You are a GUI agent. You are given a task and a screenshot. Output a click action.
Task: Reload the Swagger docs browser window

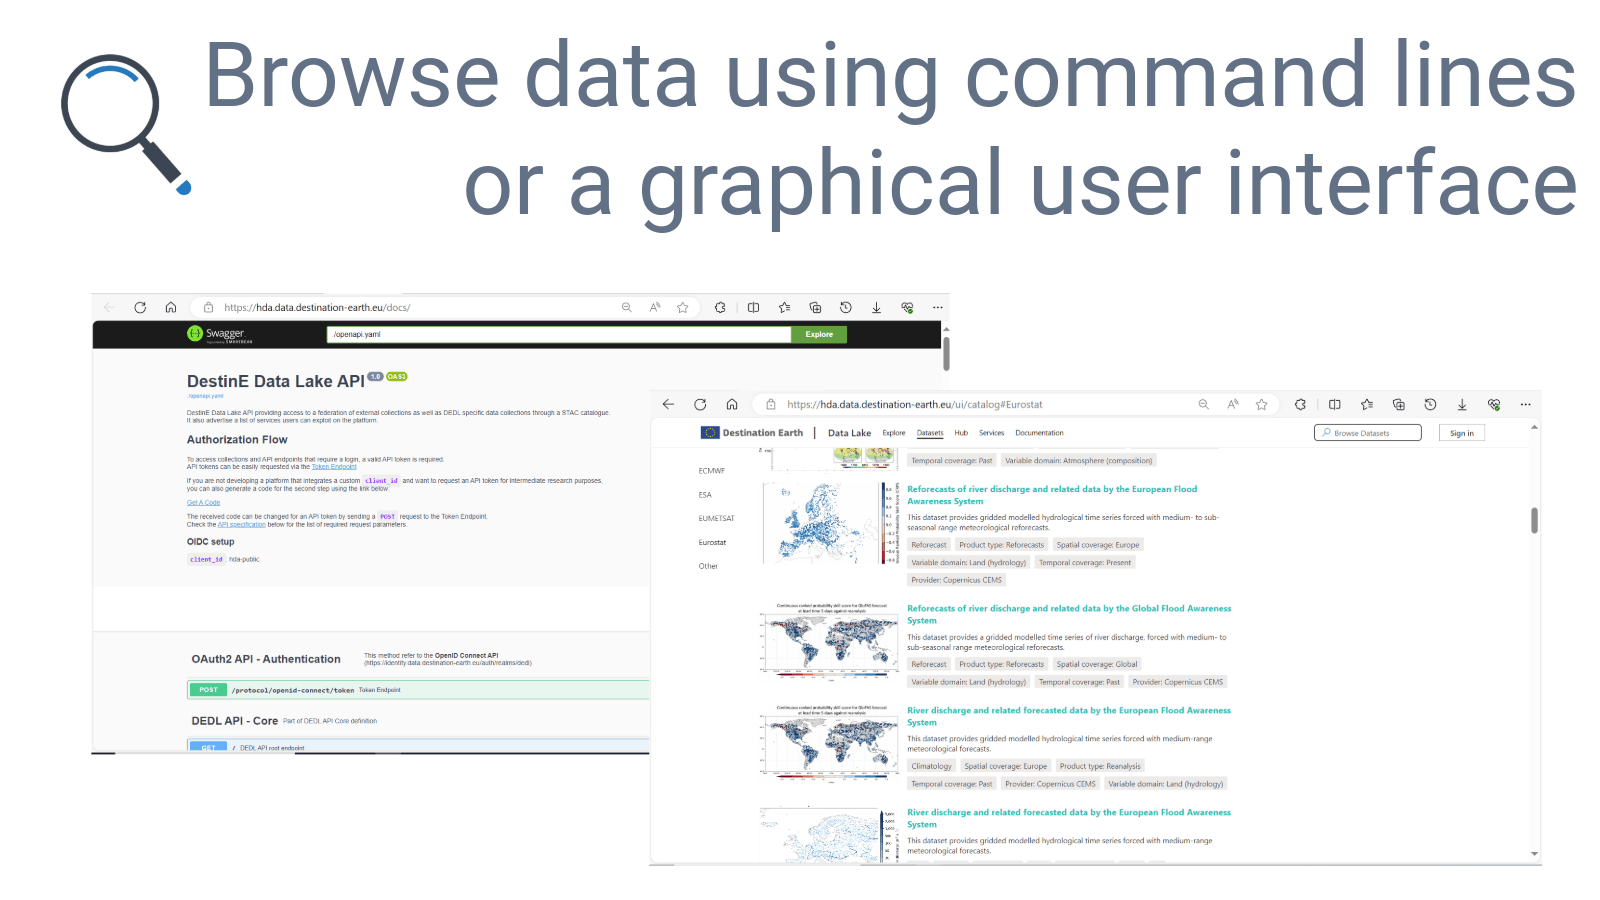click(140, 308)
